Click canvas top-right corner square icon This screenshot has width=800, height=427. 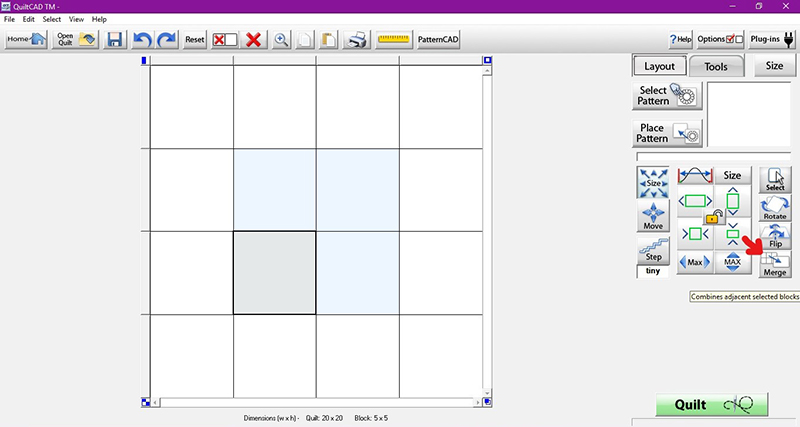487,60
